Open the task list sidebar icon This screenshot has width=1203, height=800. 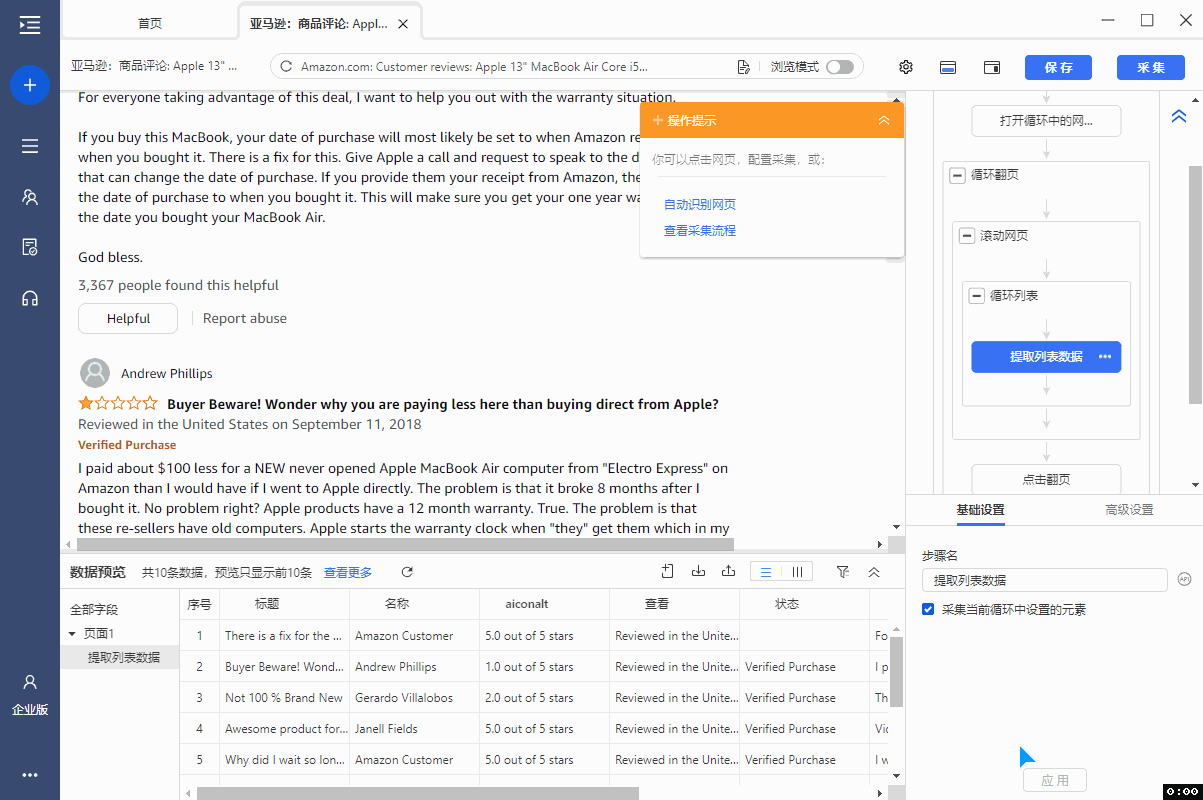(30, 146)
